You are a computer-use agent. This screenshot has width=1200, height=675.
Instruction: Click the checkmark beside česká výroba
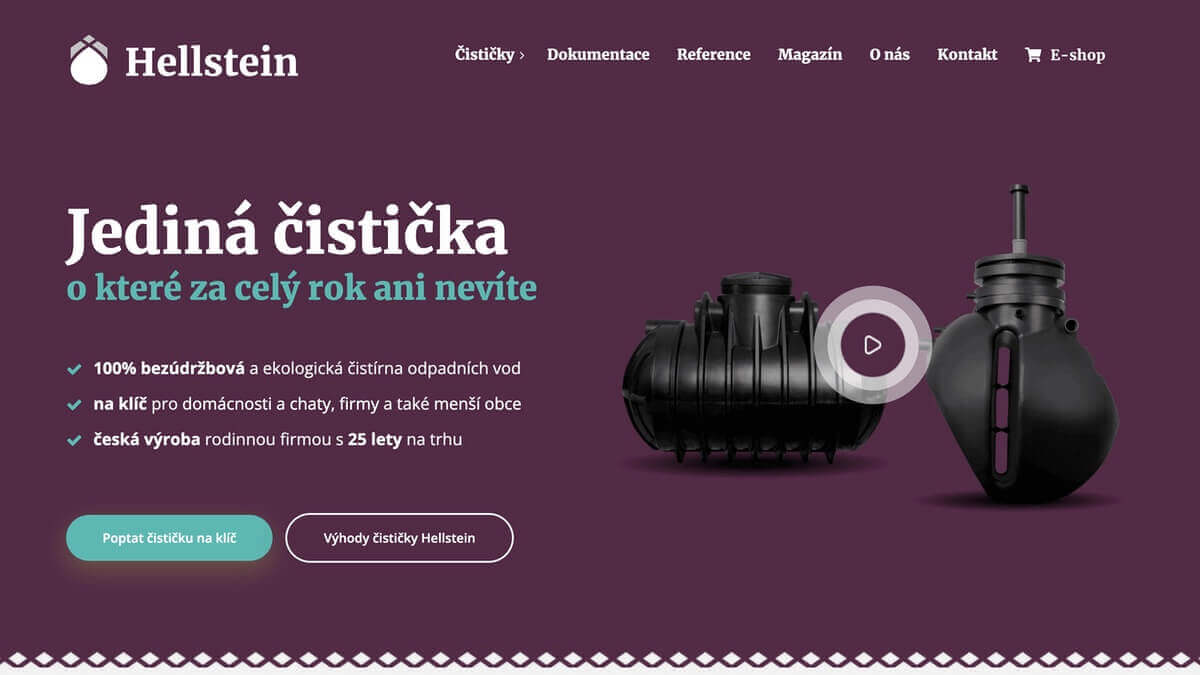click(x=74, y=440)
